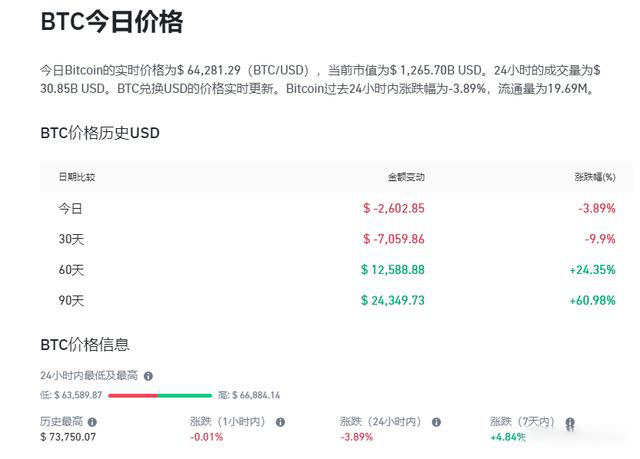
Task: Click info icon beside 涨跌（24小时内）
Action: pyautogui.click(x=436, y=422)
